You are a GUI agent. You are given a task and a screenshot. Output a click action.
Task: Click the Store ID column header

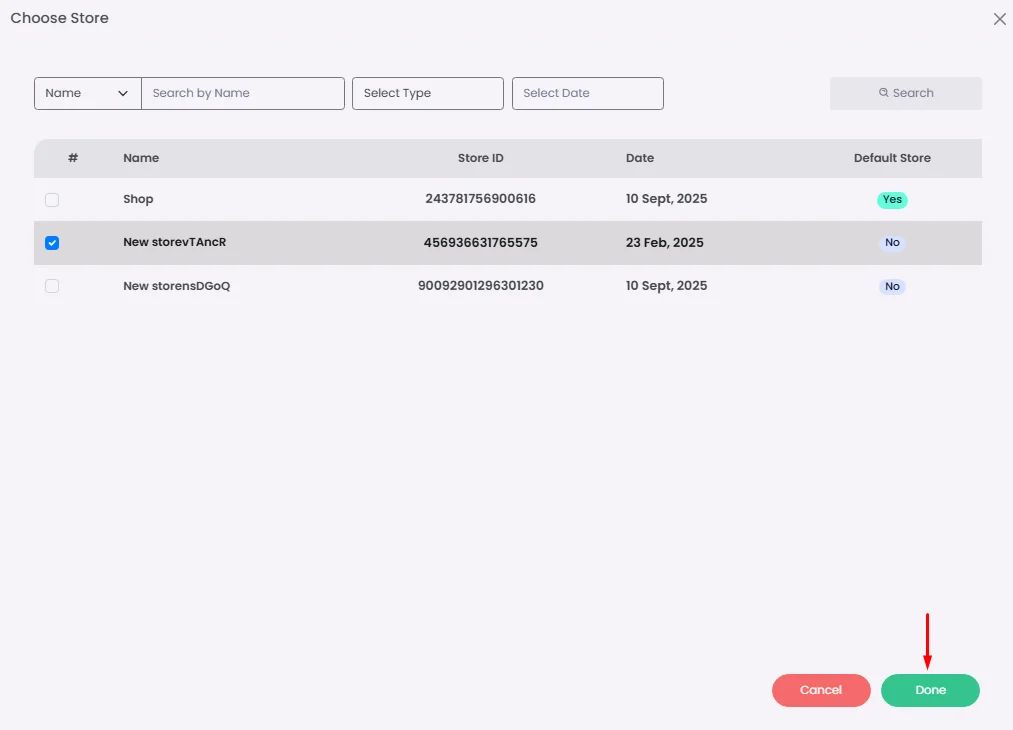pyautogui.click(x=480, y=158)
